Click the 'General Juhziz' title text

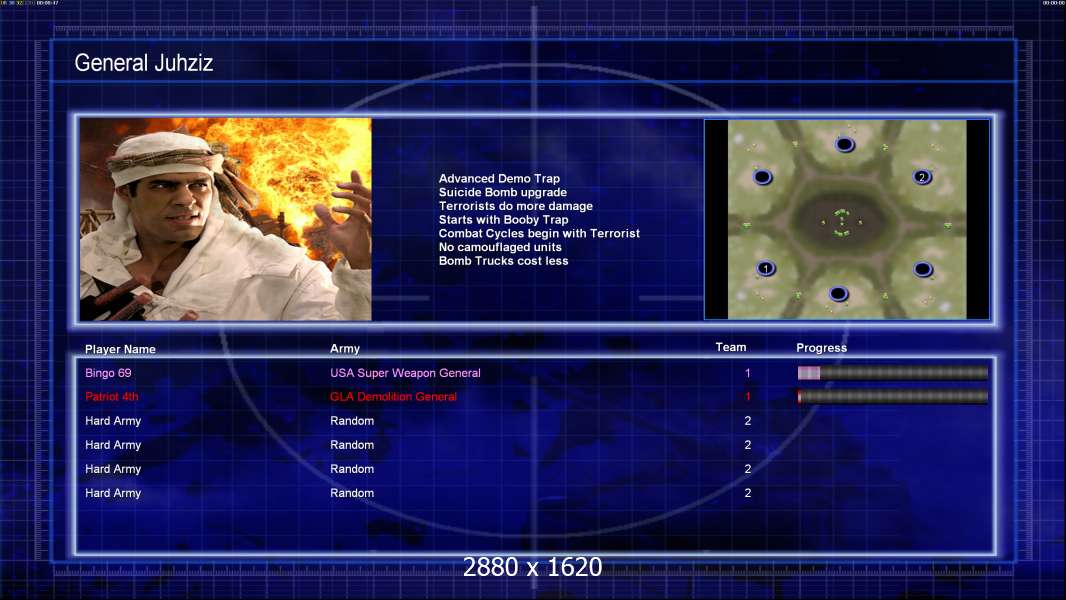(143, 63)
